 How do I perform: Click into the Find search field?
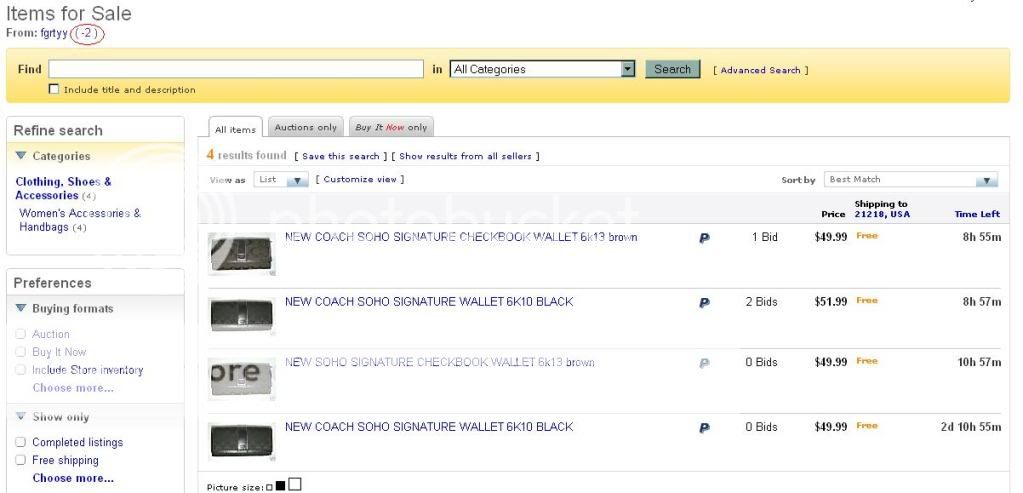click(x=236, y=69)
